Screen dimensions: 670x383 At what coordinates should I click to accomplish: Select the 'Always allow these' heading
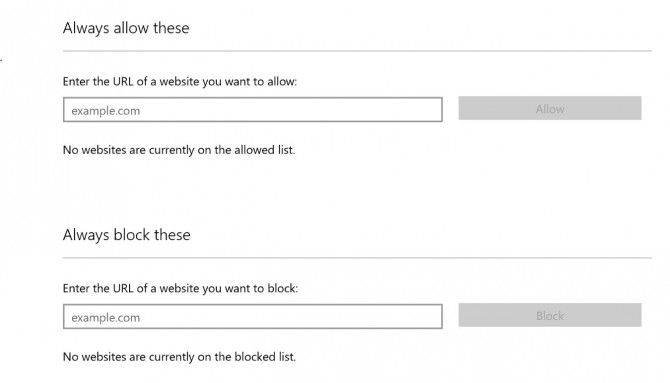[126, 28]
